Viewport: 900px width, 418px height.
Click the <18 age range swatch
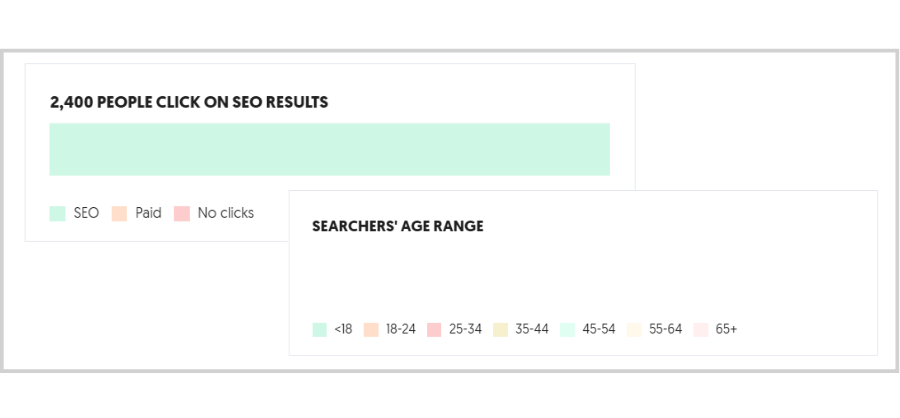[320, 330]
